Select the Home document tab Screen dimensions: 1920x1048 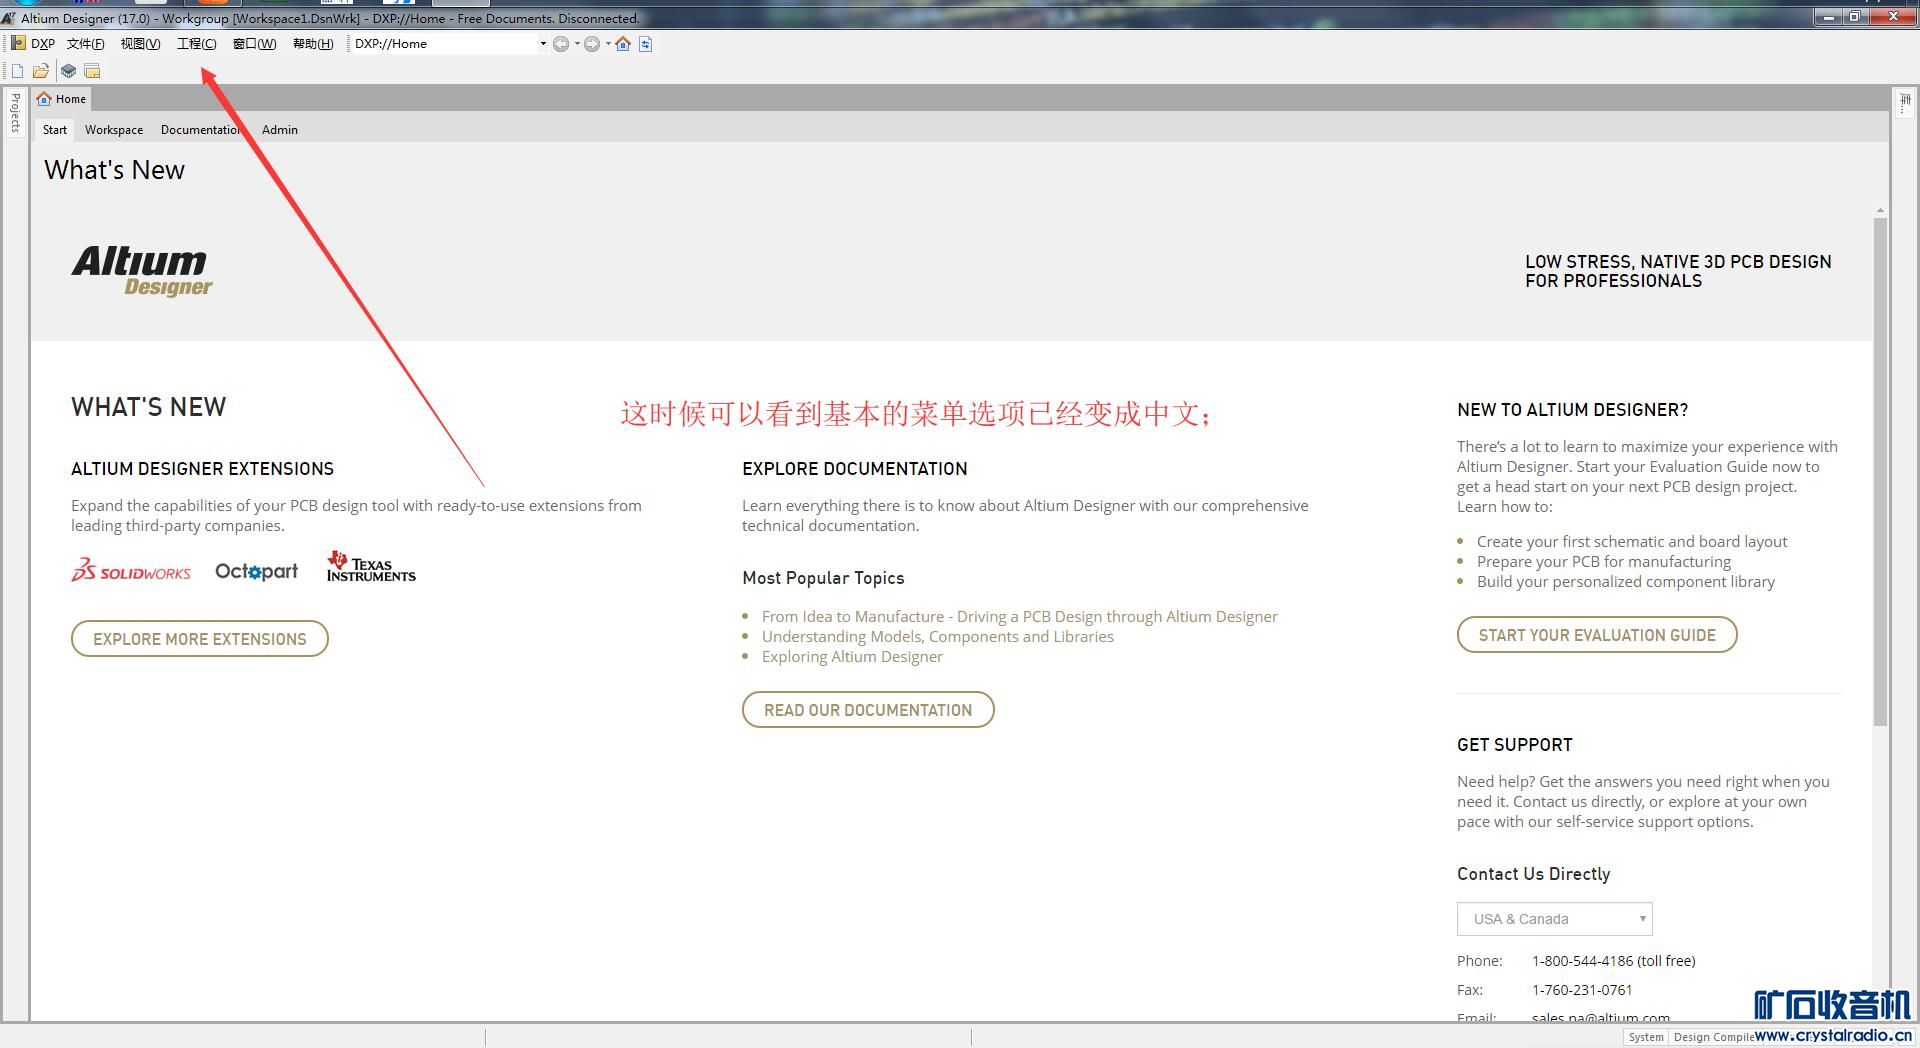click(x=62, y=99)
